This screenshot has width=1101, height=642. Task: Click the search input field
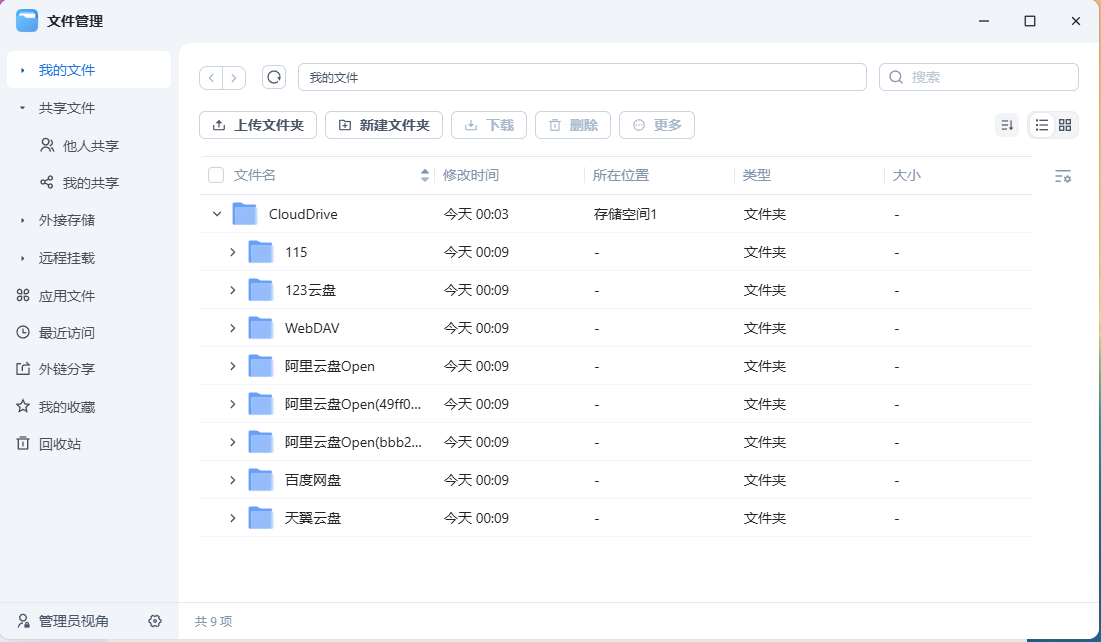click(978, 76)
